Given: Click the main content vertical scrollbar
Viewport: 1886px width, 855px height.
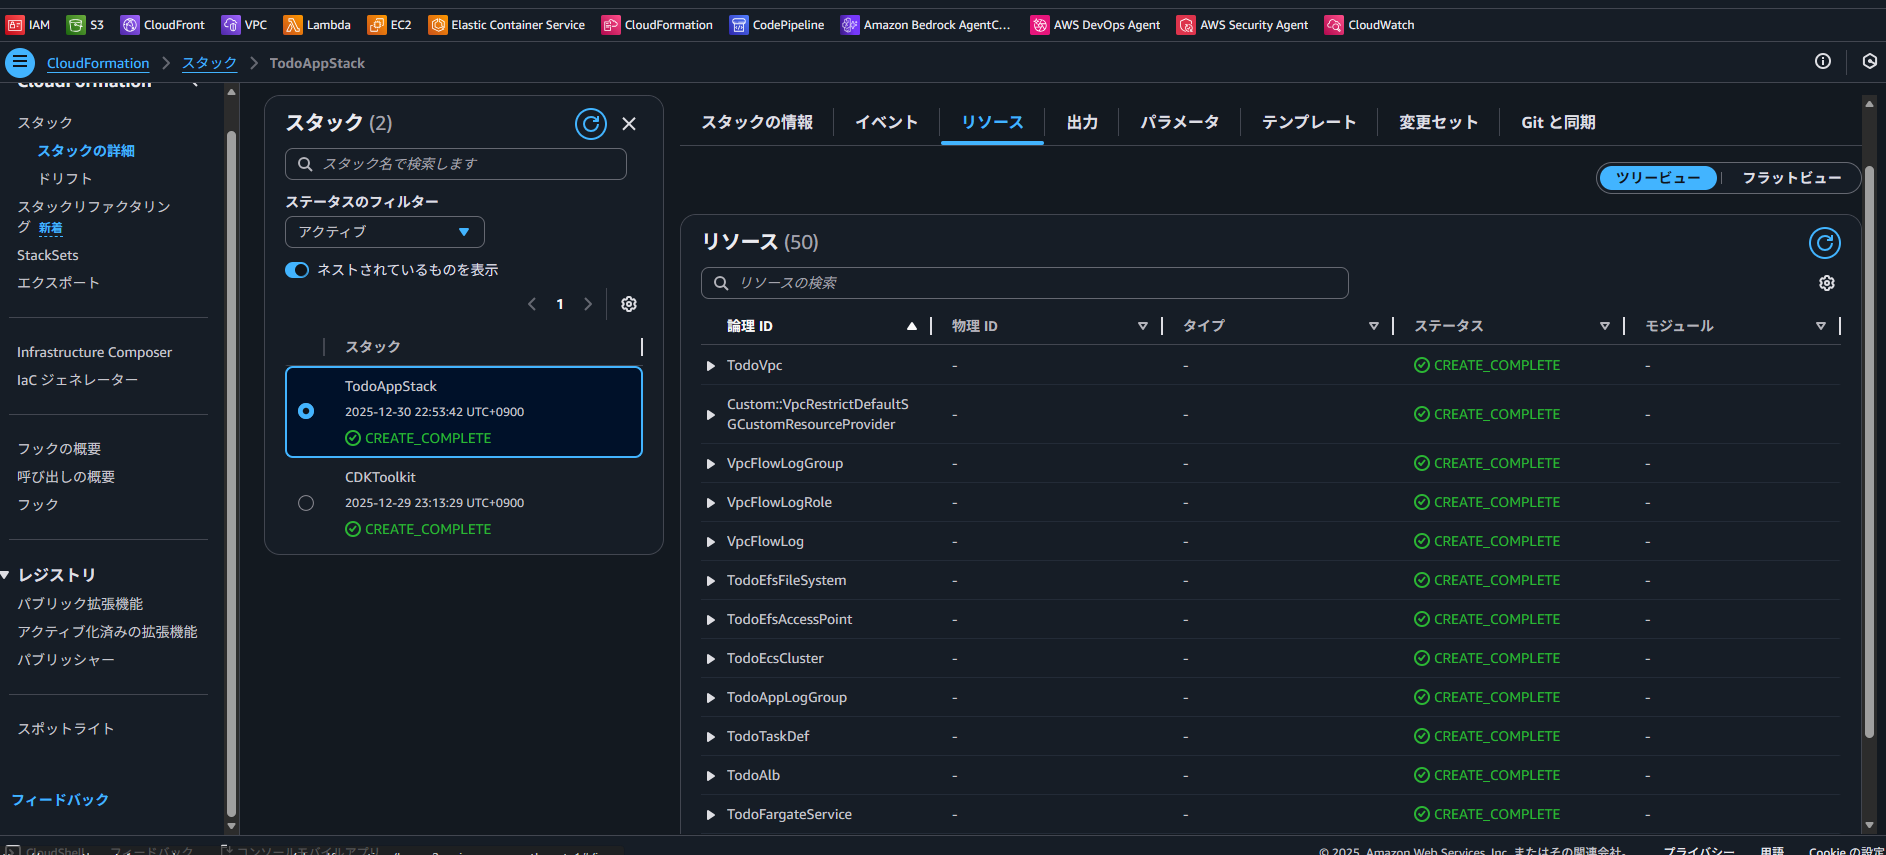Looking at the screenshot, I should pos(1869,450).
